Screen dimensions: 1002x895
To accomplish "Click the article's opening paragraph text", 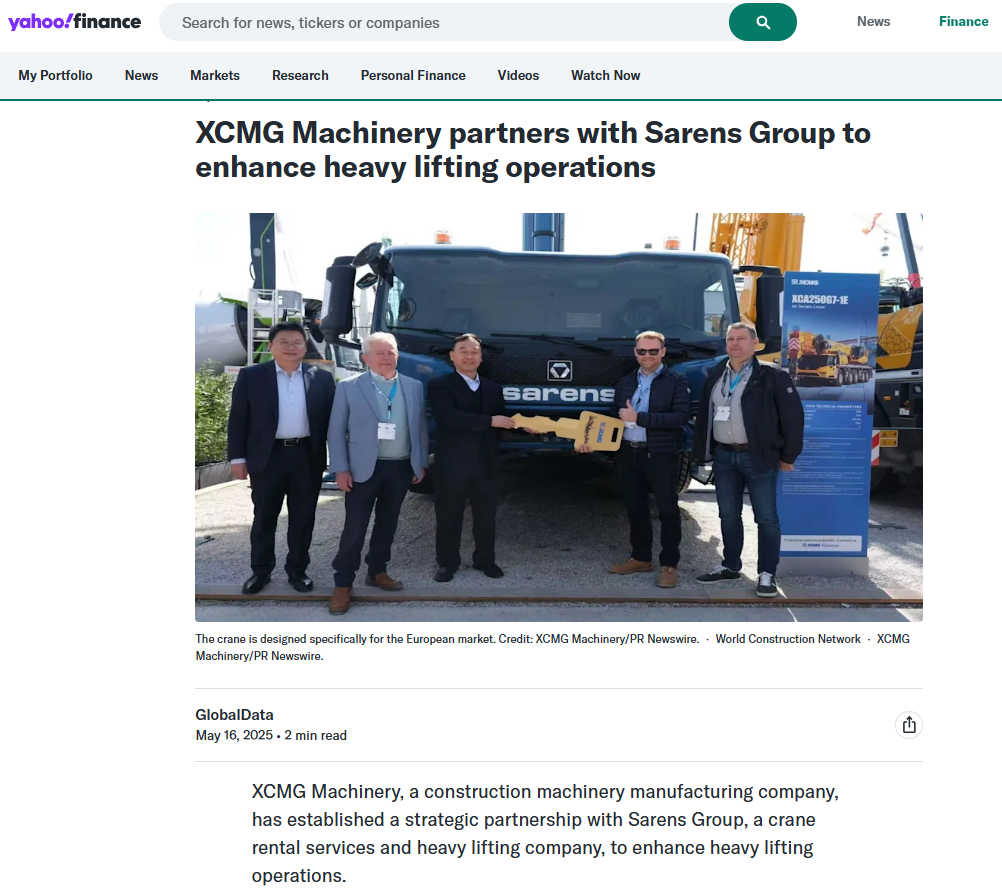I will click(x=545, y=833).
